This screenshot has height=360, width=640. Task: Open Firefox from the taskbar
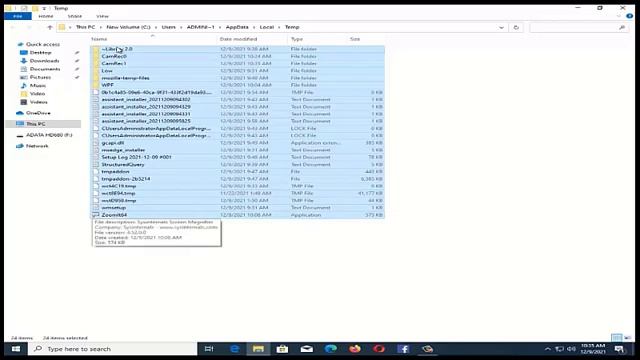pos(355,349)
